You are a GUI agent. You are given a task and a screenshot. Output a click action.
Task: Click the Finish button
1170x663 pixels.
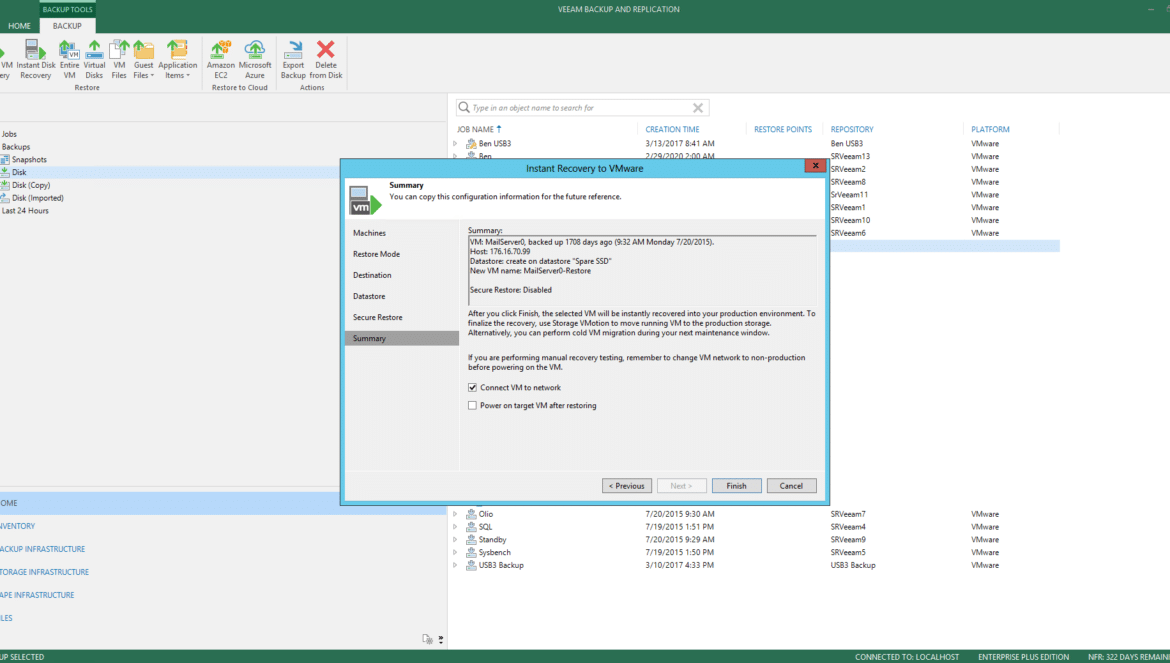pyautogui.click(x=736, y=486)
